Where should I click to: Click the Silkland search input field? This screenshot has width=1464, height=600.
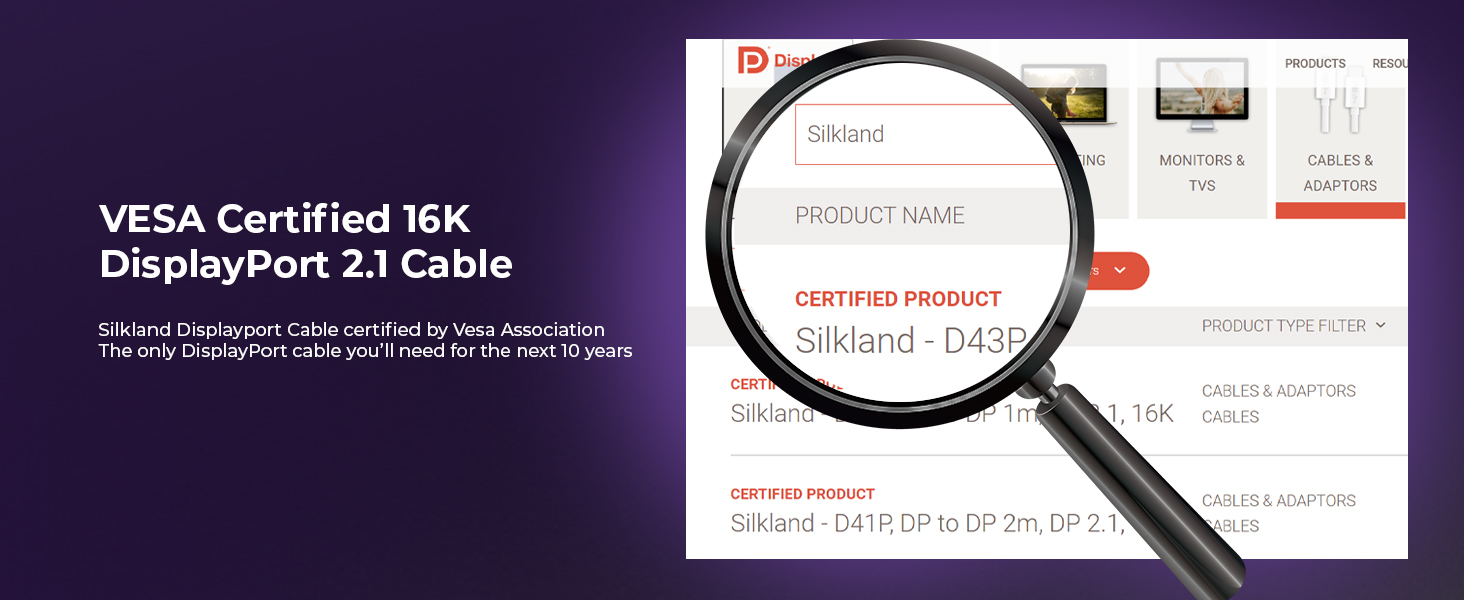[920, 134]
